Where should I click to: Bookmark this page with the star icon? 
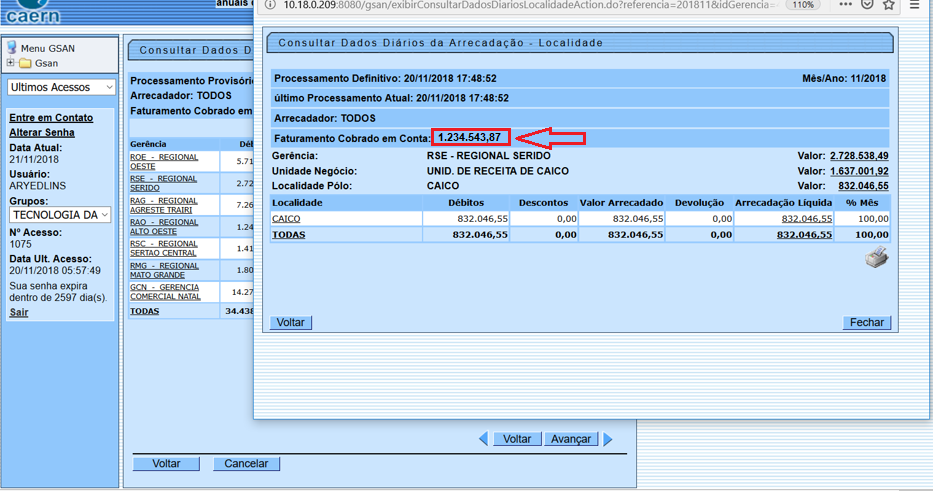coord(890,5)
